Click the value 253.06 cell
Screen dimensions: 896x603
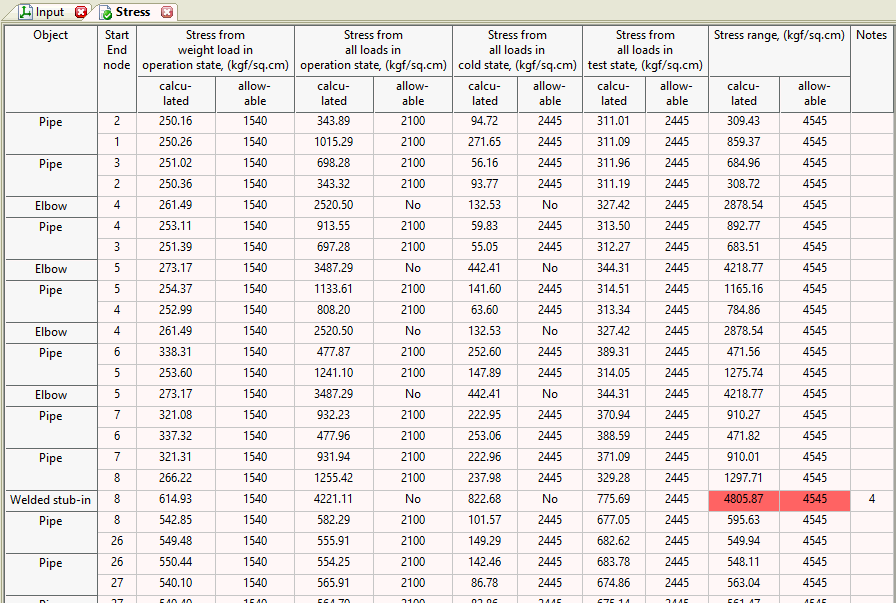pyautogui.click(x=485, y=436)
